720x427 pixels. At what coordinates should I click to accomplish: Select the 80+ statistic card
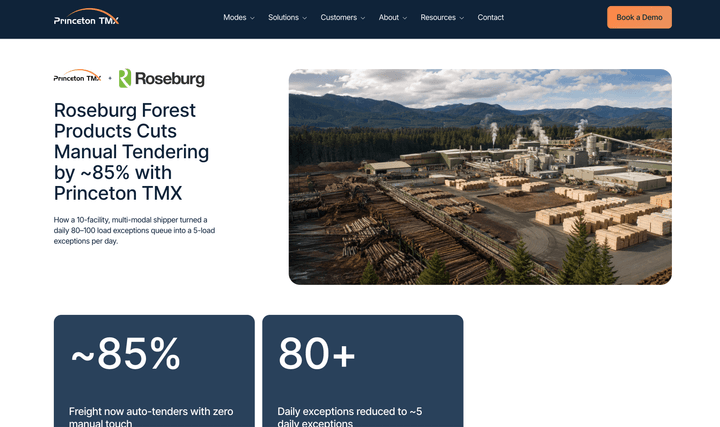(x=363, y=371)
